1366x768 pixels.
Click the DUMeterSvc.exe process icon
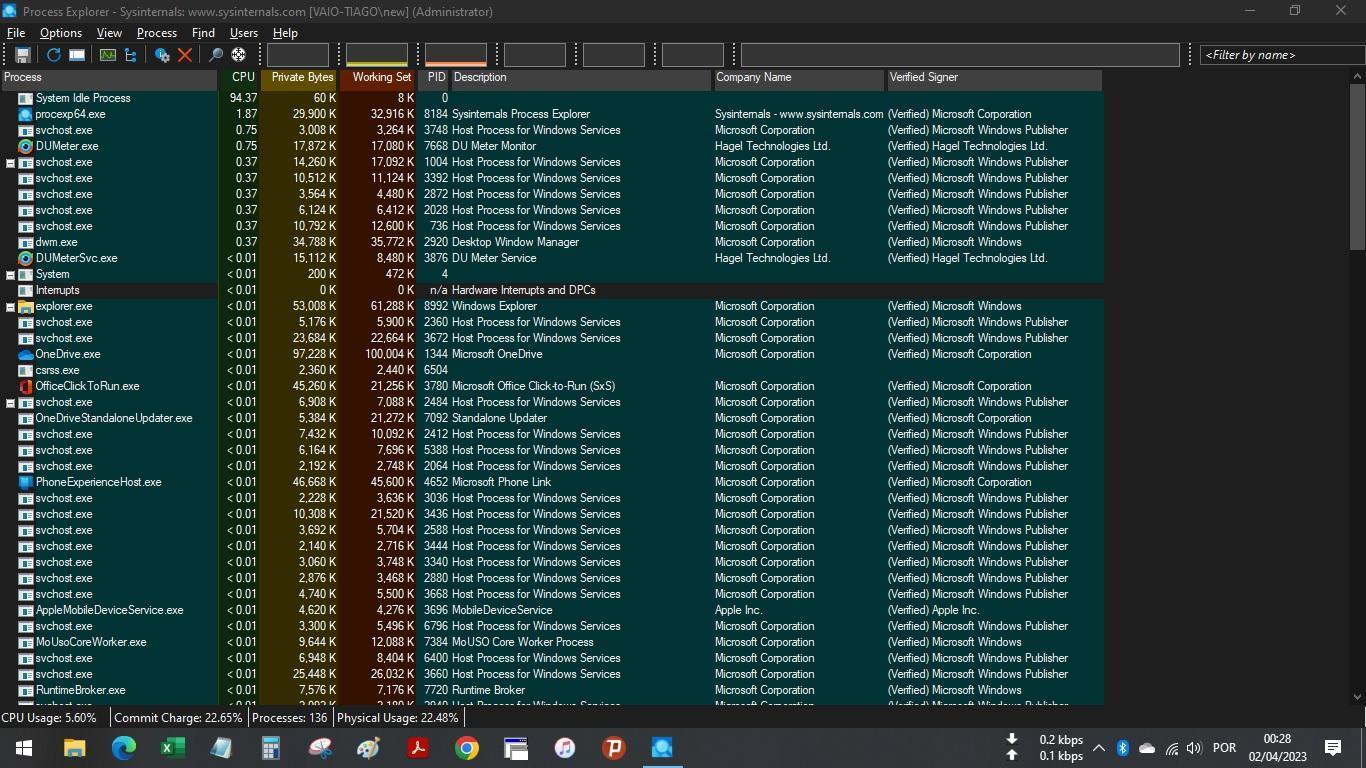click(x=26, y=258)
